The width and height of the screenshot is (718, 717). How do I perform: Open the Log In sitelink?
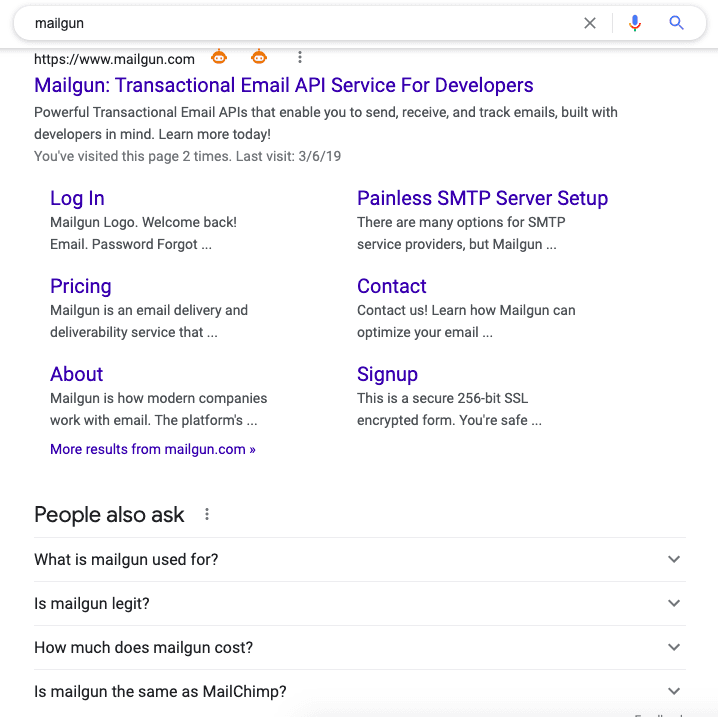(77, 198)
